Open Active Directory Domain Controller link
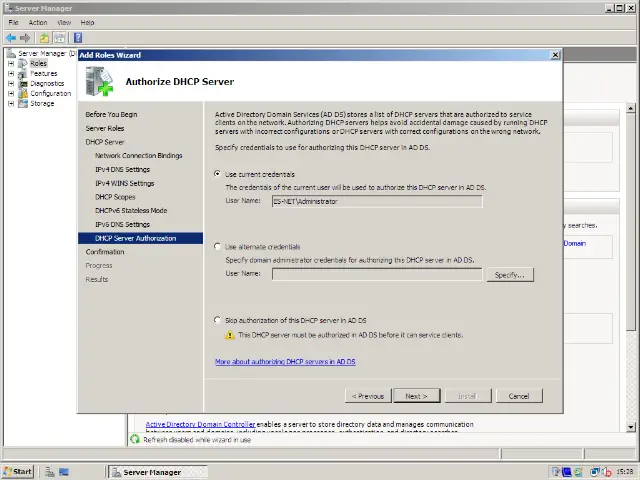This screenshot has height=480, width=640. click(200, 424)
